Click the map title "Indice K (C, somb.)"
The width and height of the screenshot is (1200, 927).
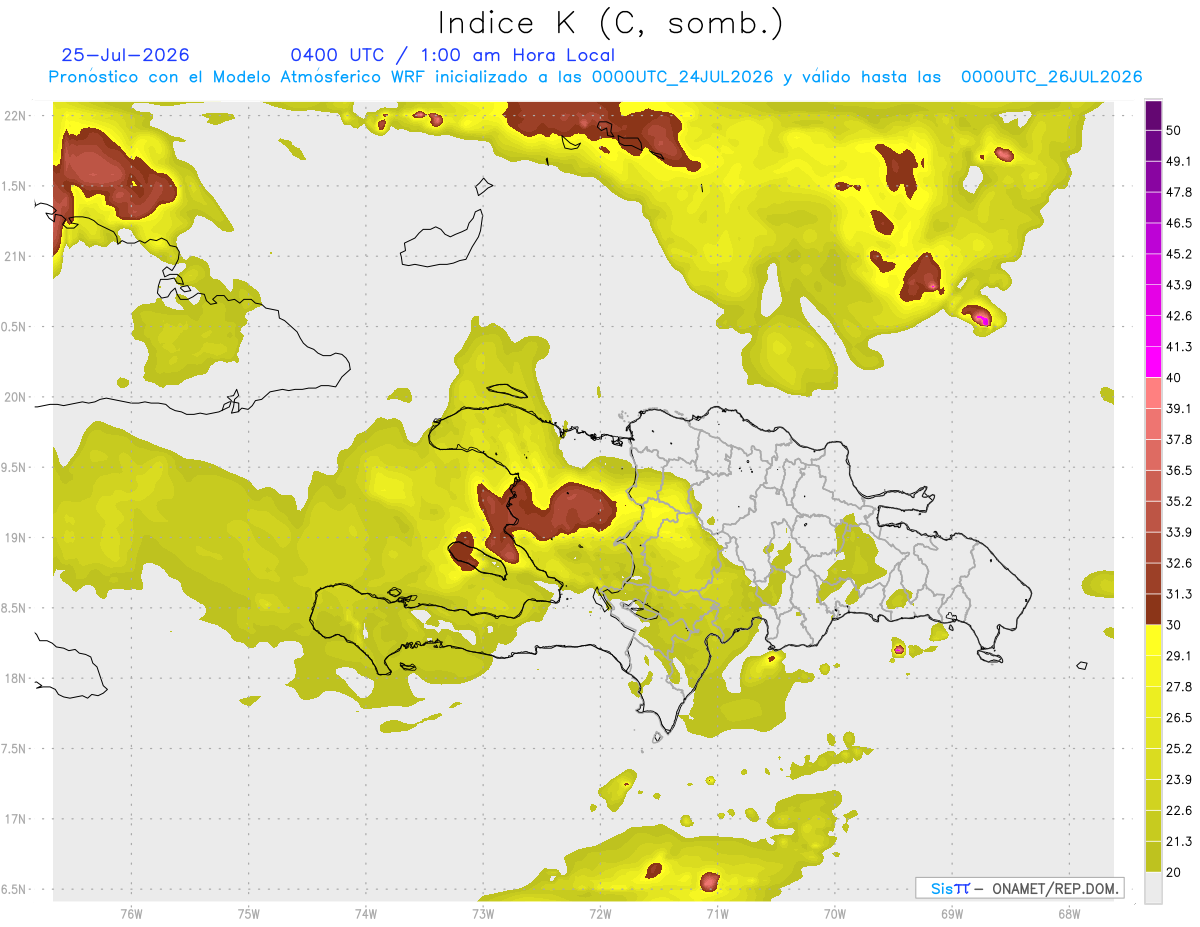610,24
